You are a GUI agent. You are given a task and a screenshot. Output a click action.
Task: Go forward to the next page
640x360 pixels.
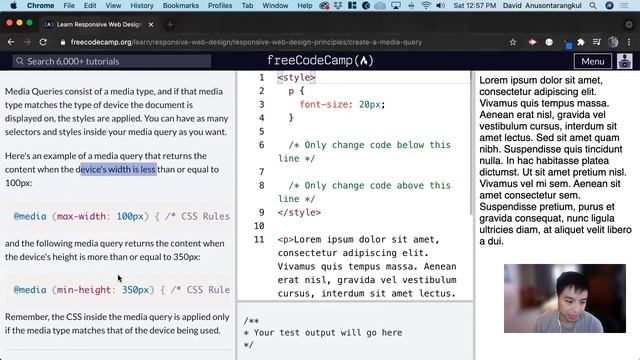pos(27,42)
